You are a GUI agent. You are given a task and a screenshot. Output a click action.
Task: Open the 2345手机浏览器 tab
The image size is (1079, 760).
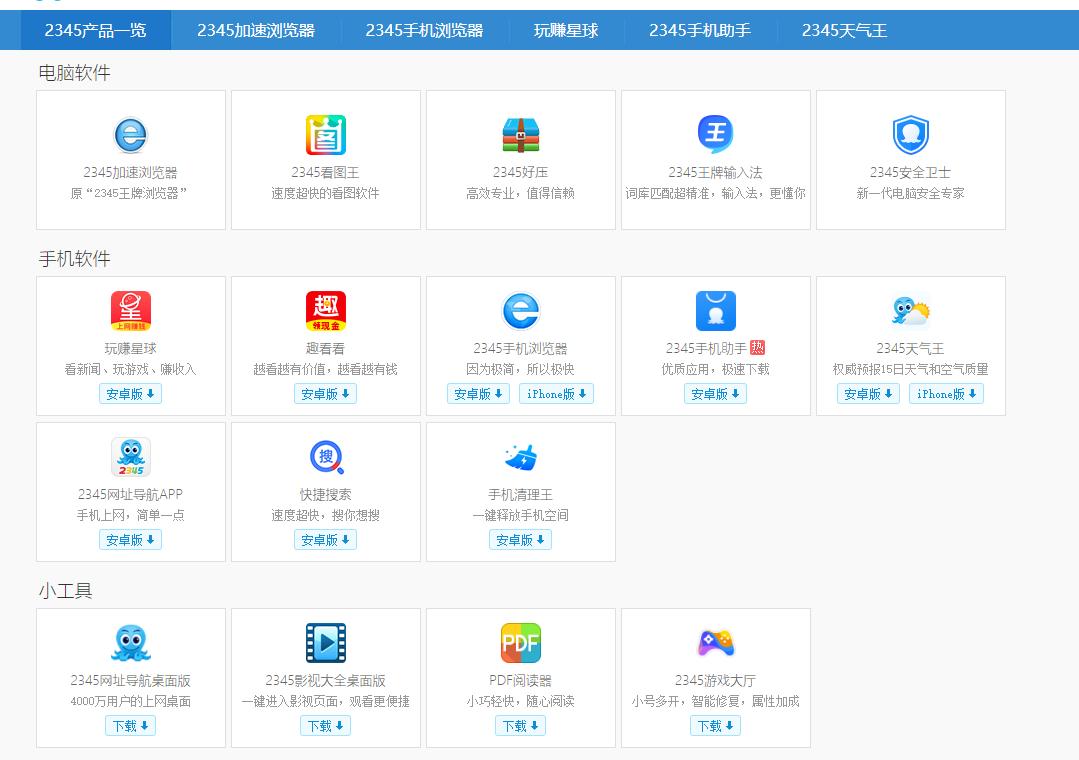click(424, 30)
